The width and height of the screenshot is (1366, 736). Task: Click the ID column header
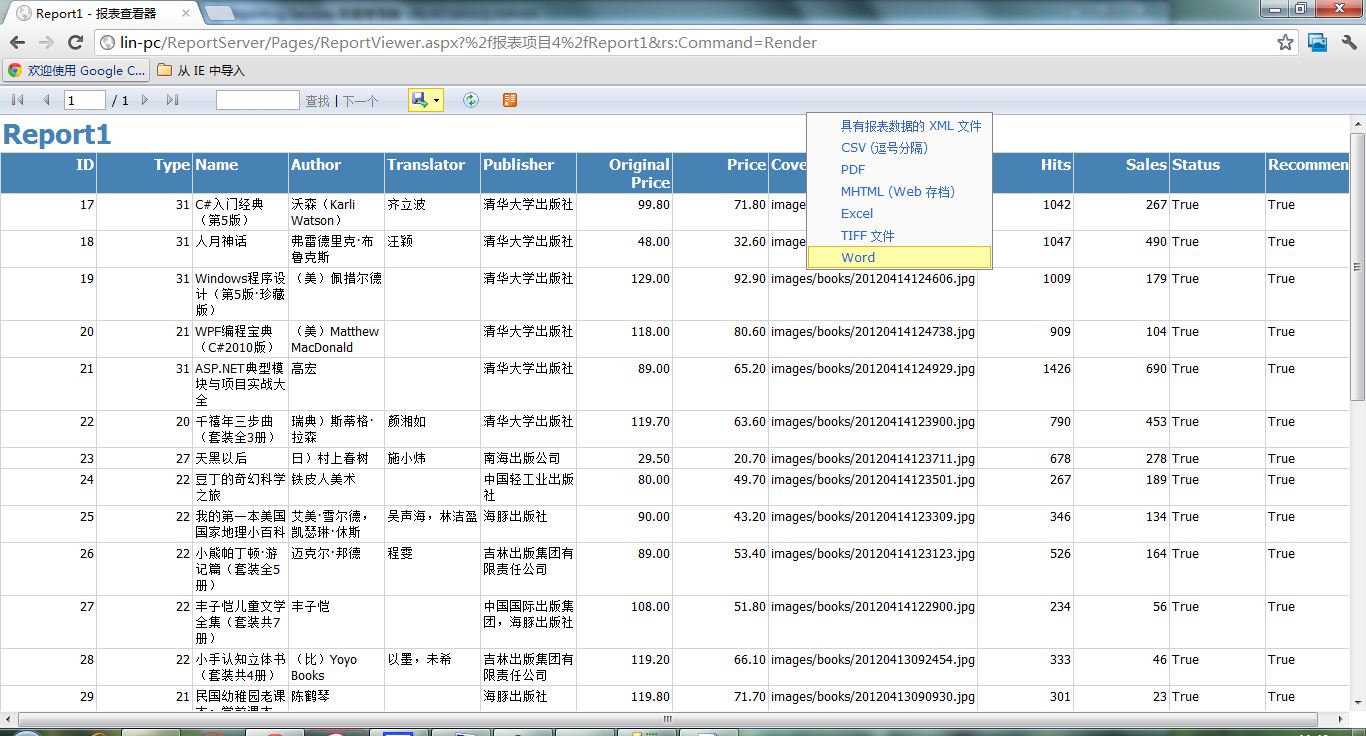48,173
